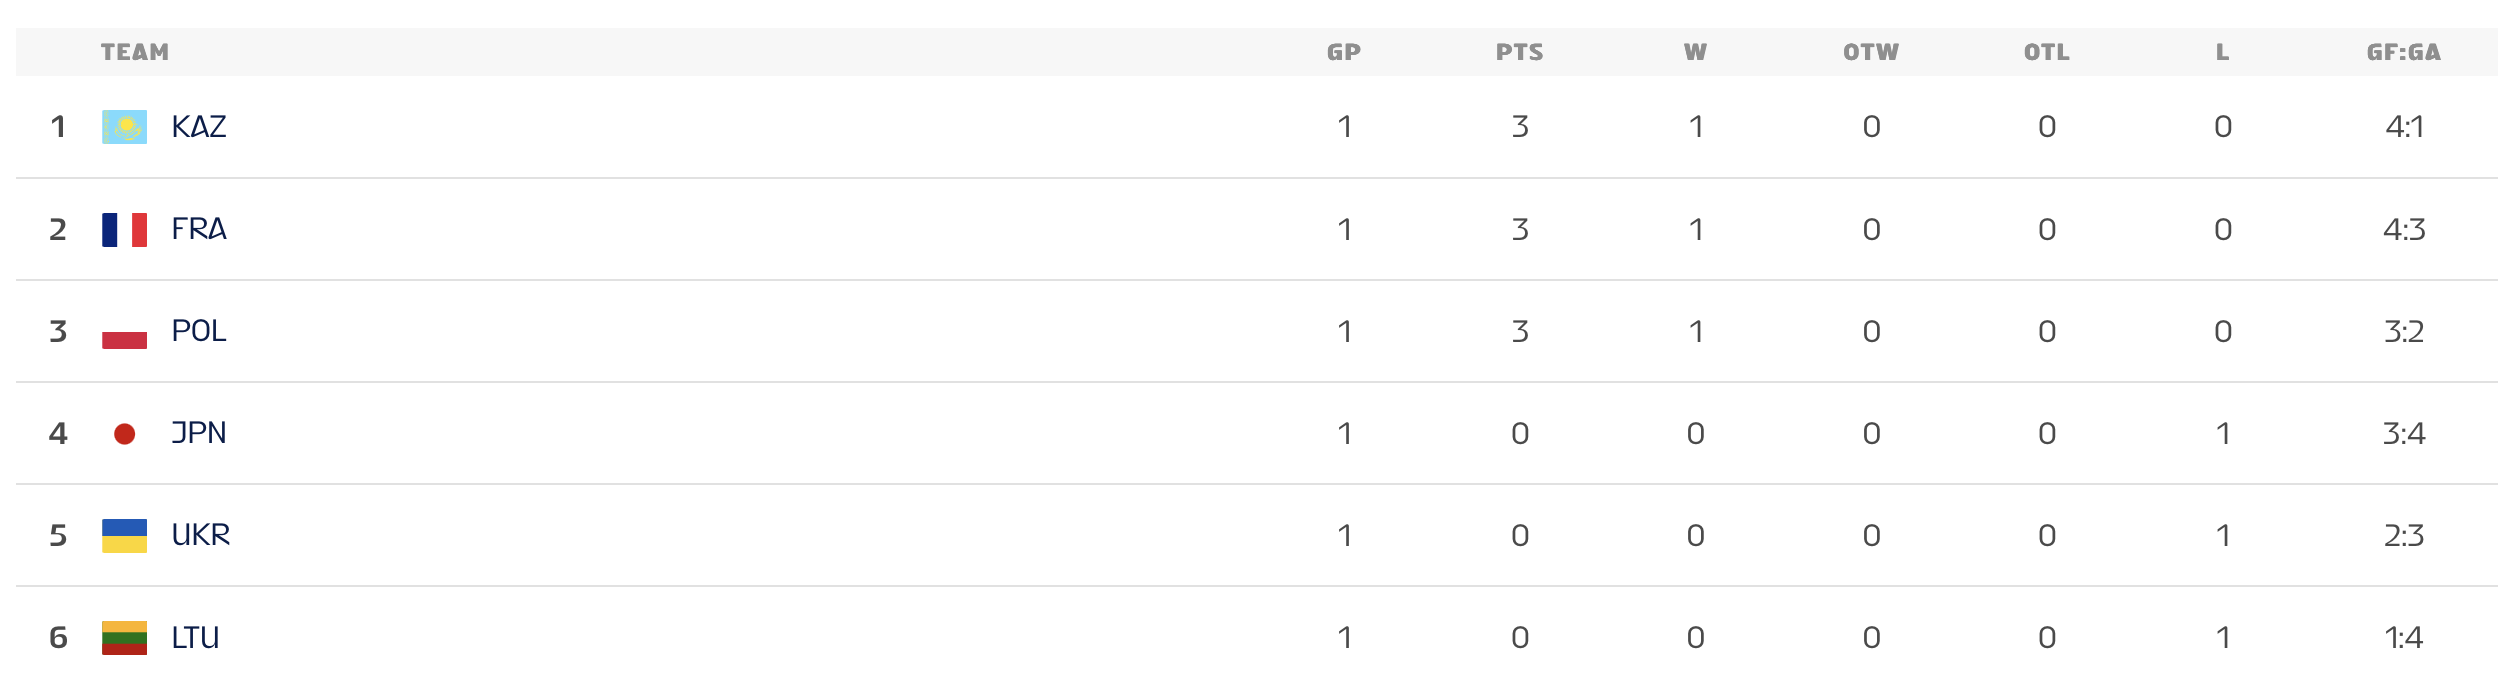Open the KAZ team link
The image size is (2514, 680).
(199, 127)
